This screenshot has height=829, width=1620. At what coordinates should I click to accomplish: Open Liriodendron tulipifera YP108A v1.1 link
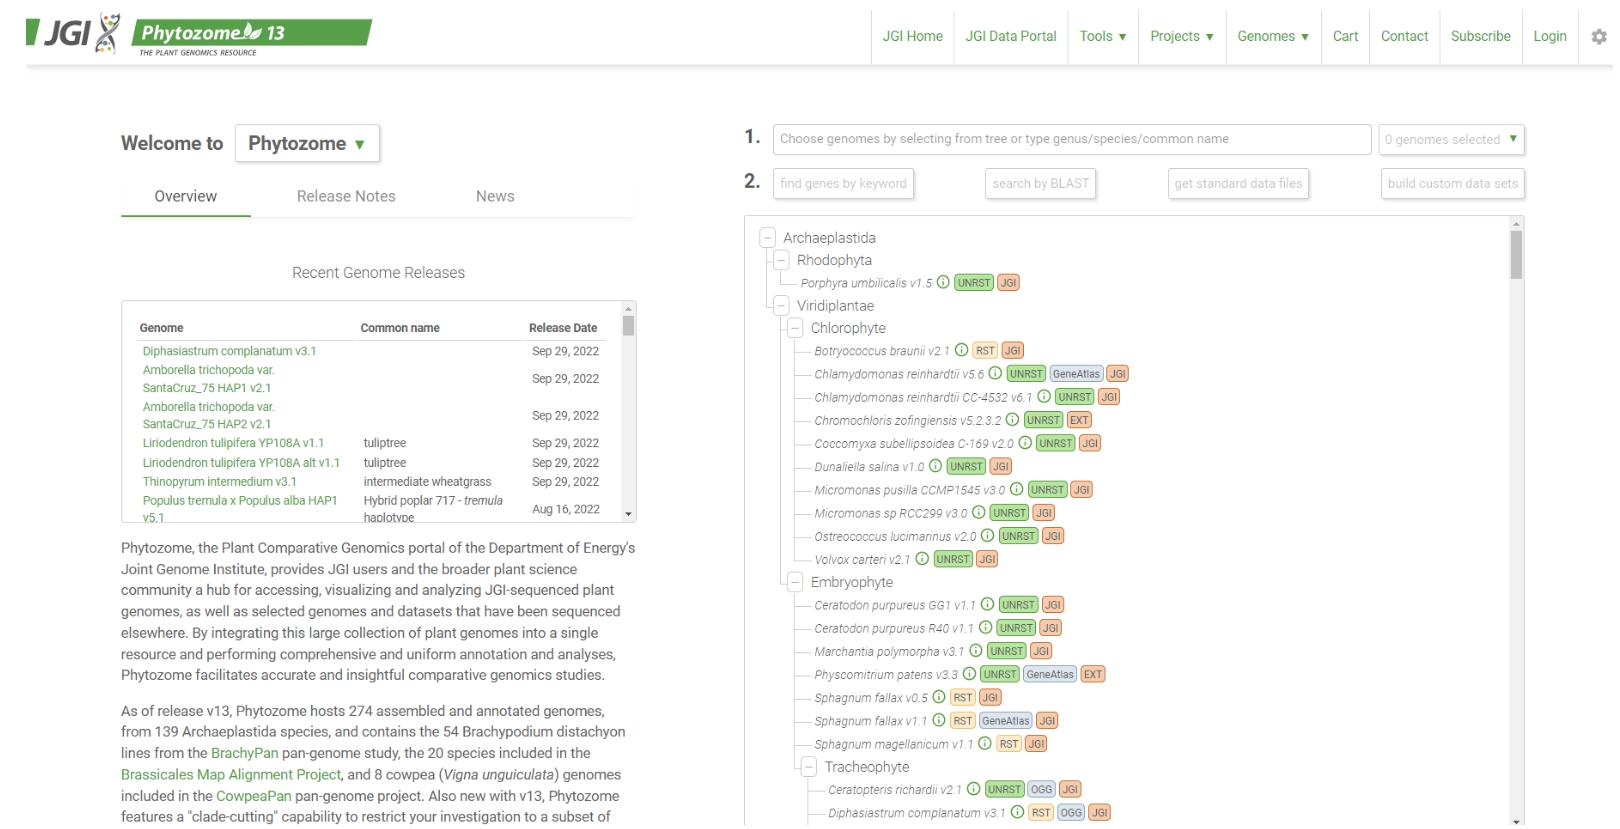tap(233, 443)
